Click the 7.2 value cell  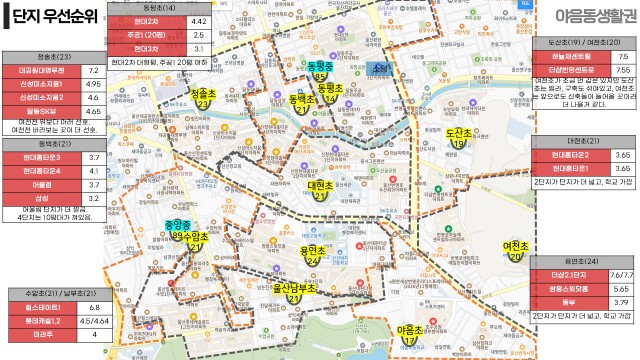click(93, 71)
